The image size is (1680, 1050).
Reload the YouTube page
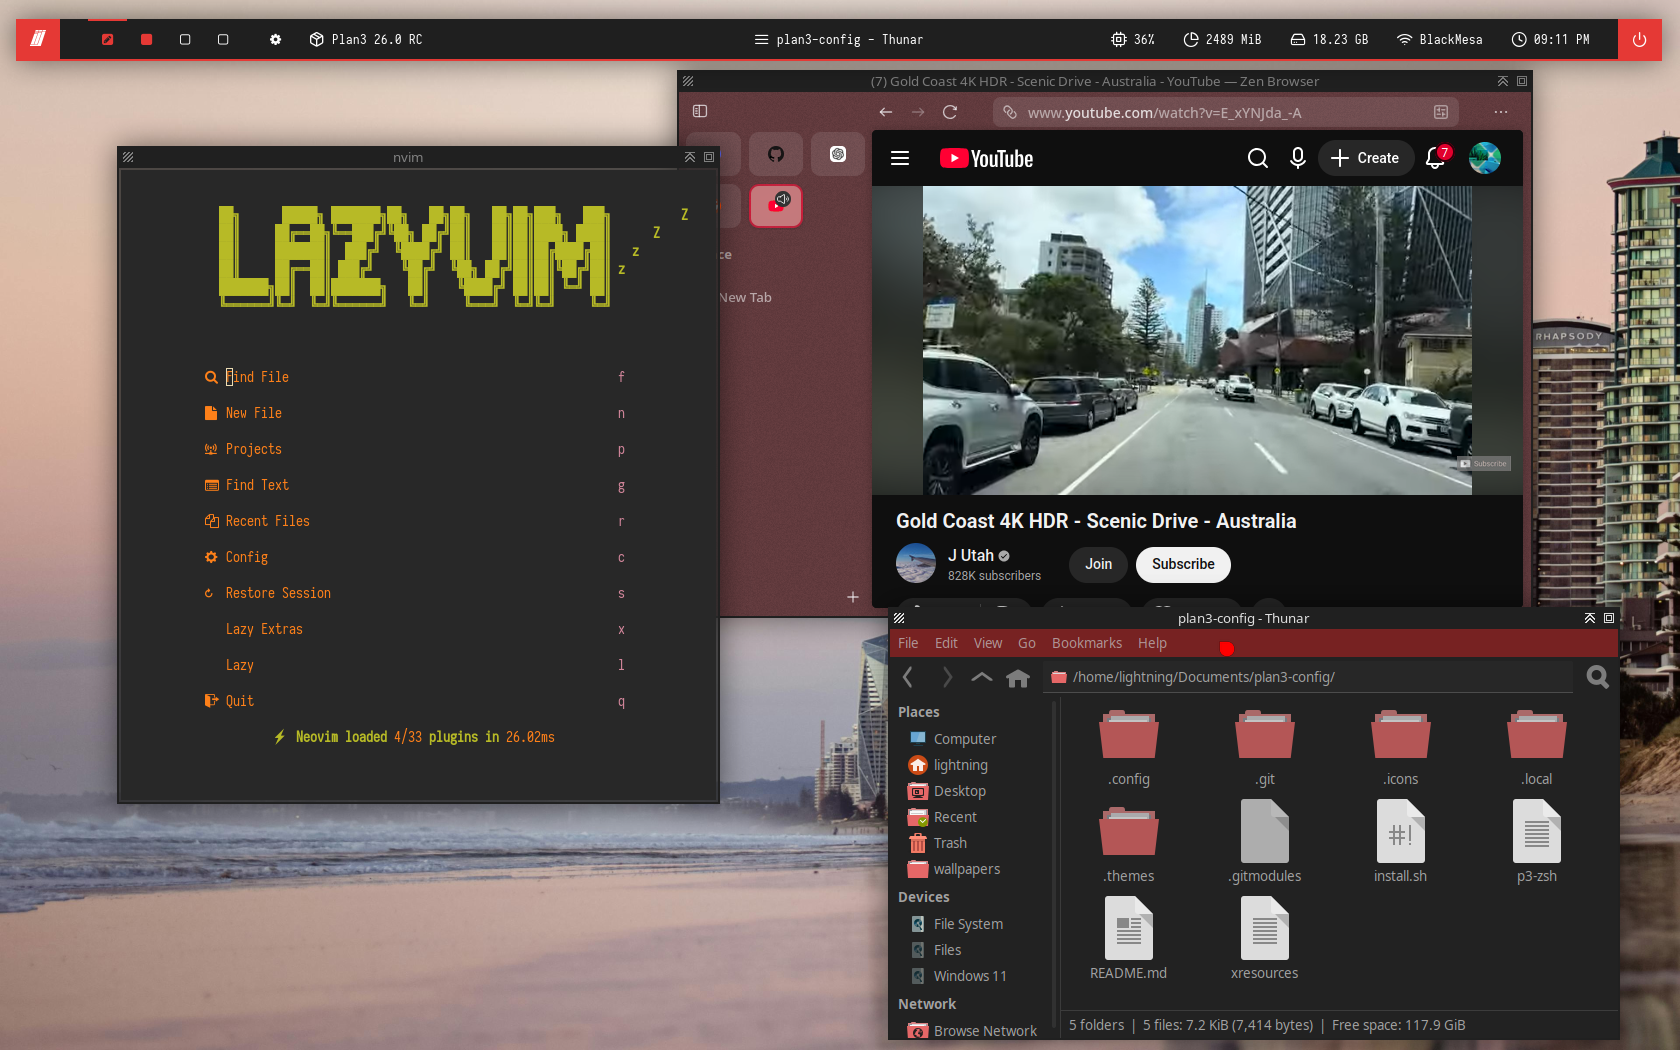[x=950, y=113]
